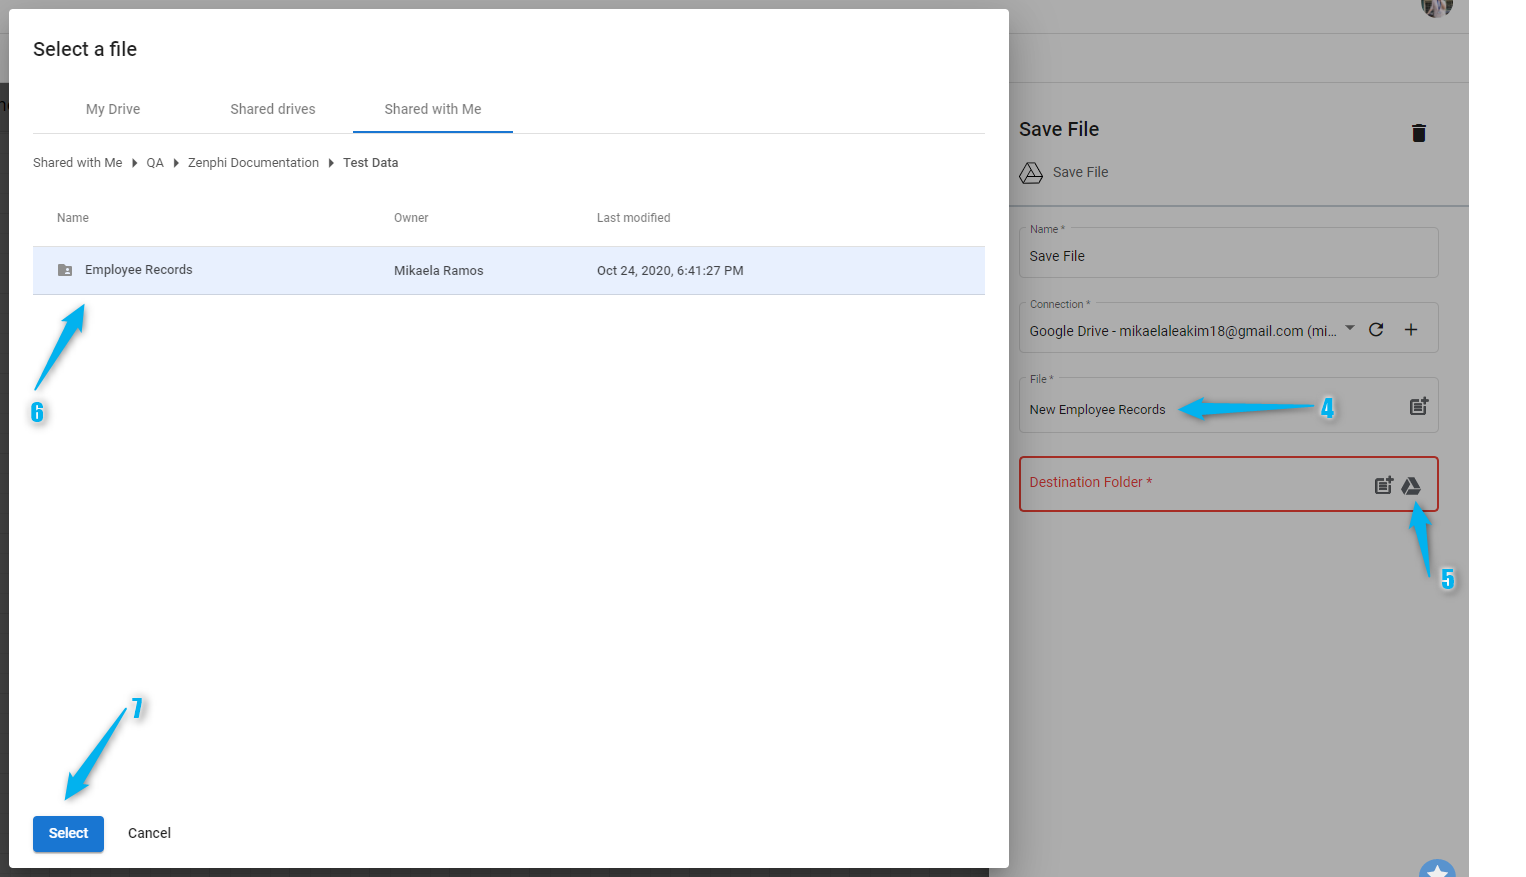Click the Name column header

[x=73, y=218]
